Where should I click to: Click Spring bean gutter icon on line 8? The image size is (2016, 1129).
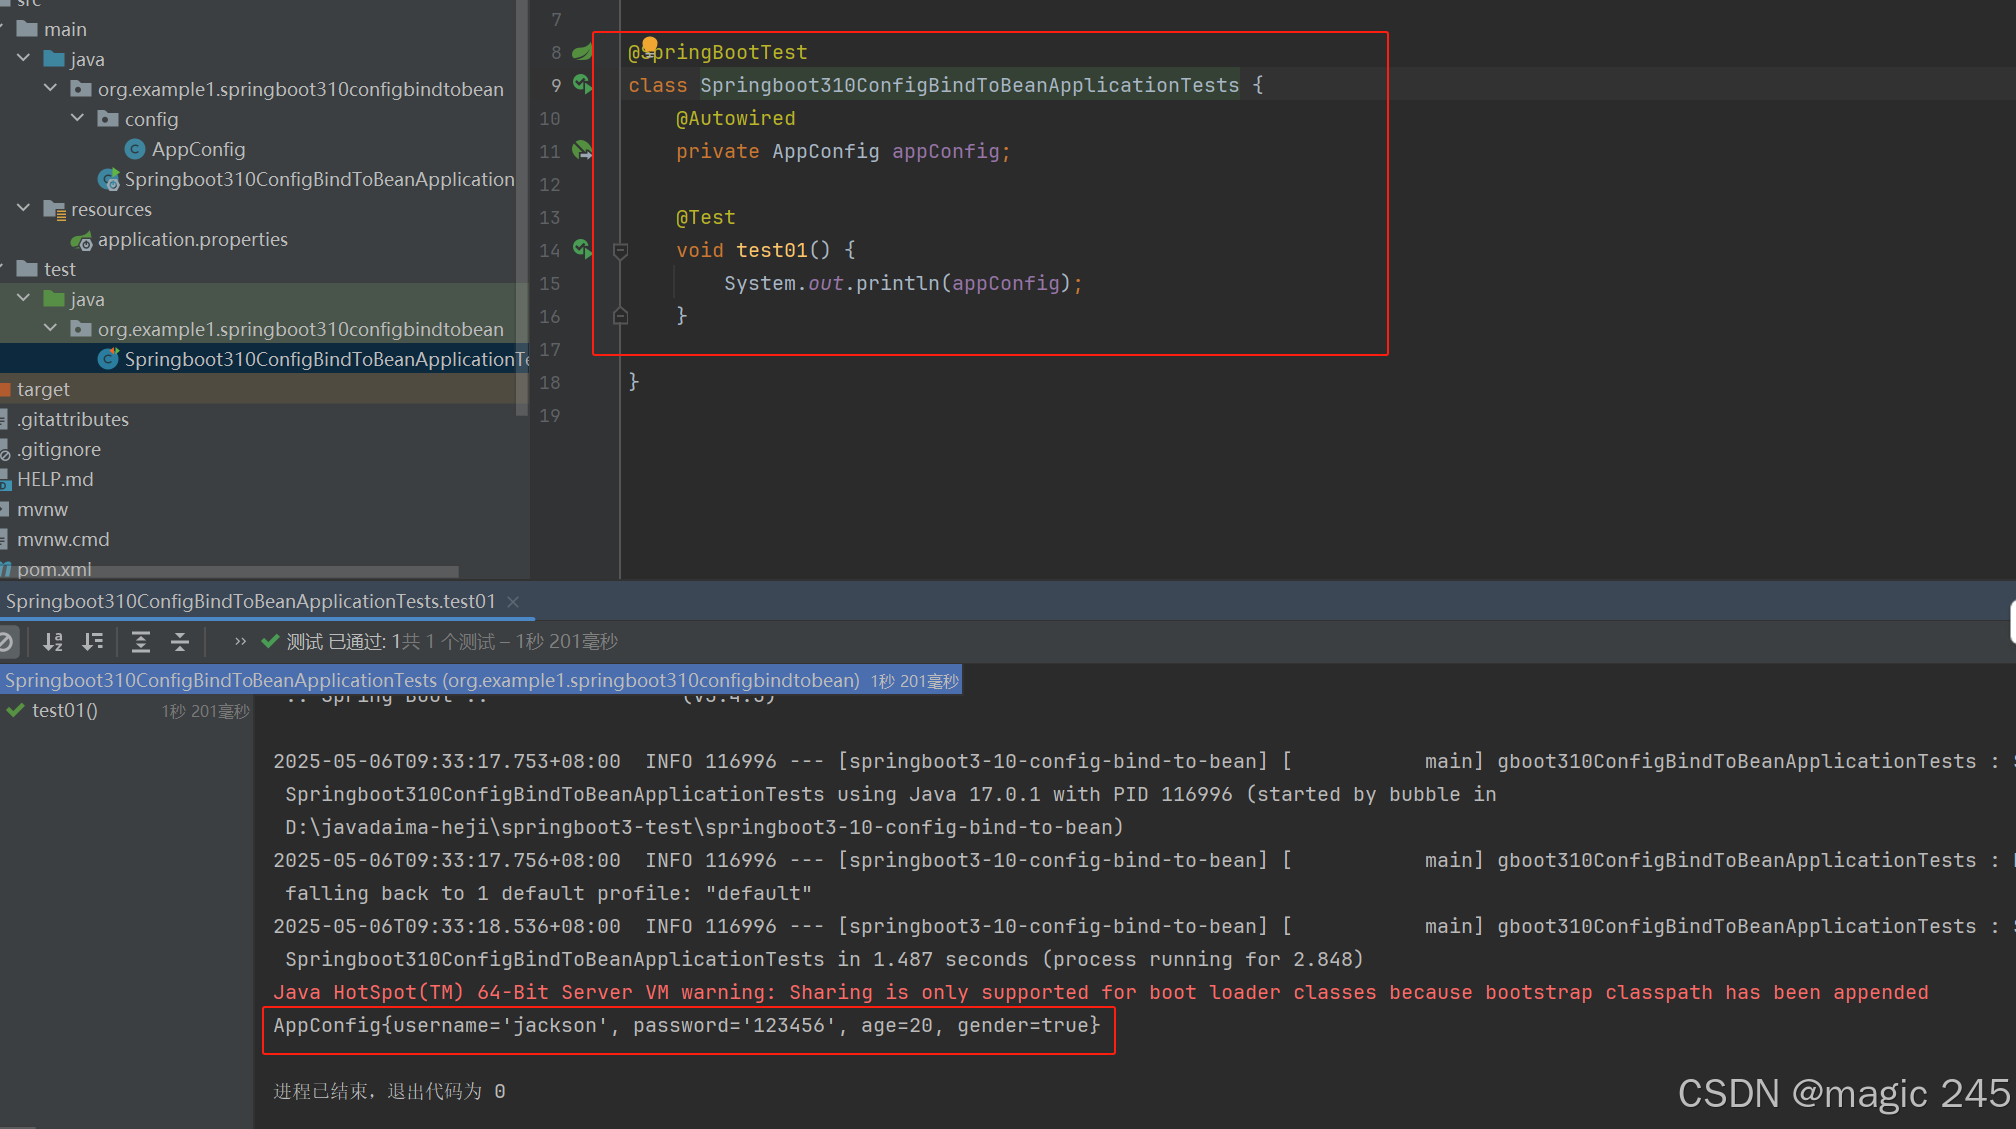[582, 51]
